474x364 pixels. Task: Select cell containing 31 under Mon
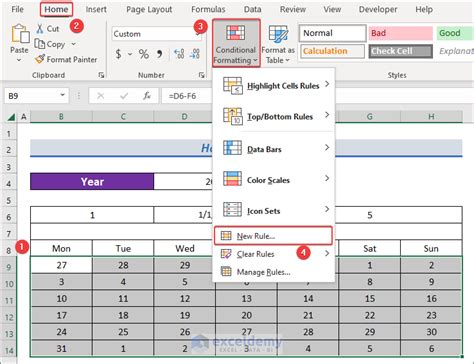[x=61, y=349]
